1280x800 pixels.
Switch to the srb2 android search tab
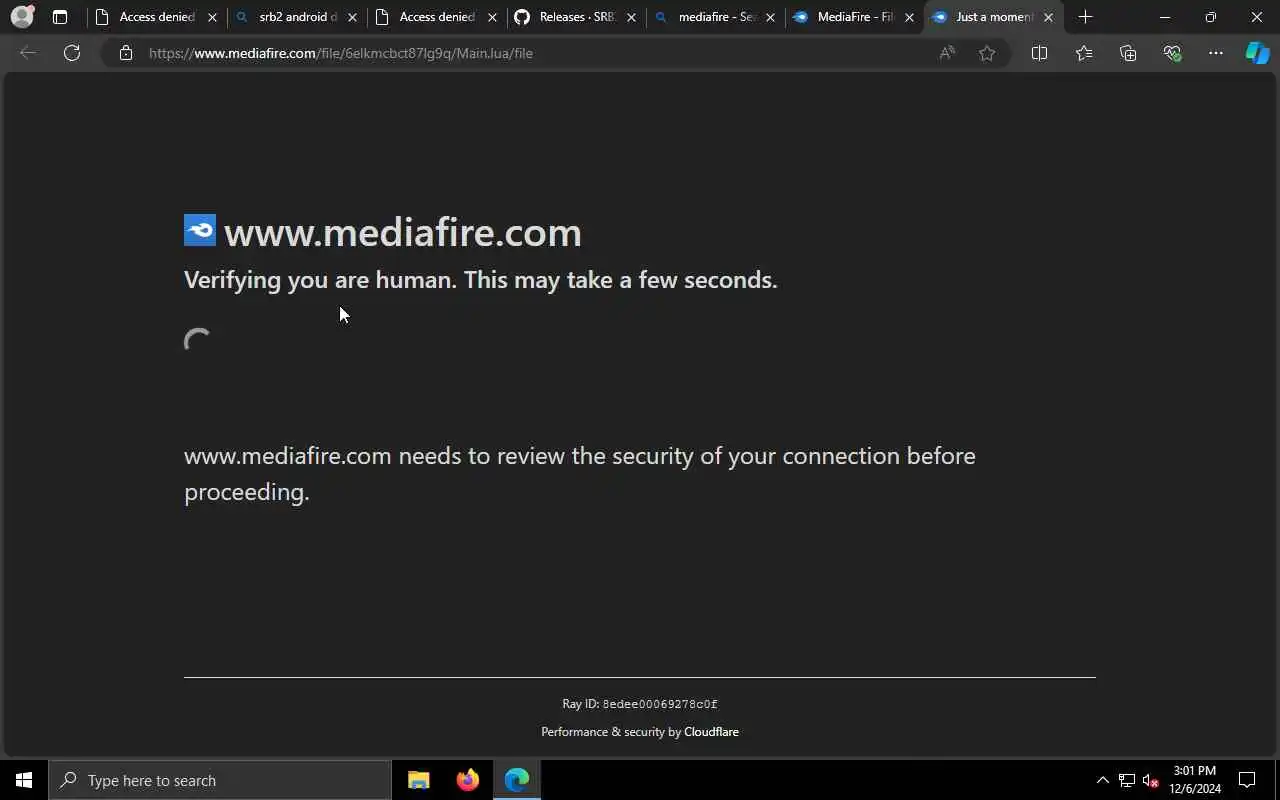[296, 17]
